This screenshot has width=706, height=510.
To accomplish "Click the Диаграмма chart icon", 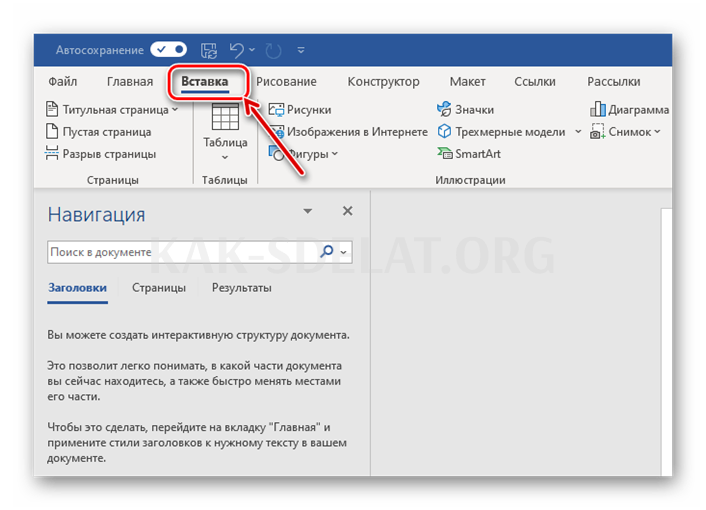I will tap(597, 109).
